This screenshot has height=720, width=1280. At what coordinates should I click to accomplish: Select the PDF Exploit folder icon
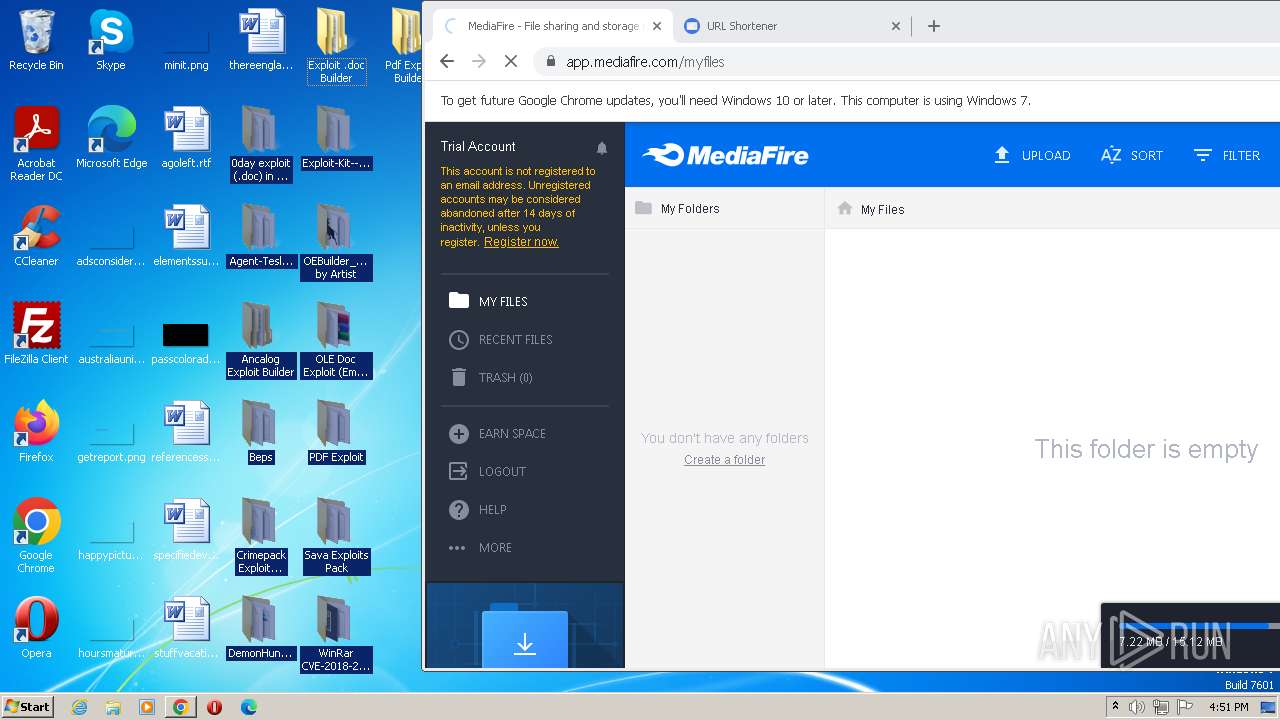(336, 432)
